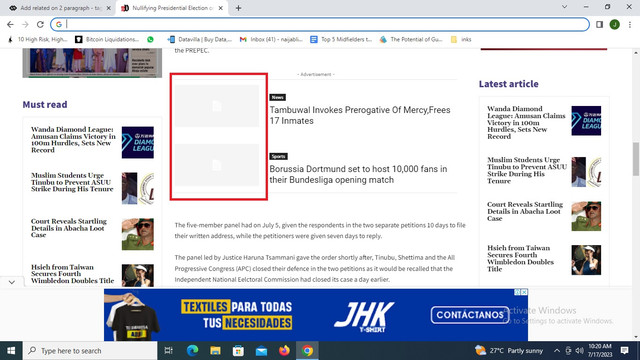Go back to the previous page
640x360 pixels.
10,24
